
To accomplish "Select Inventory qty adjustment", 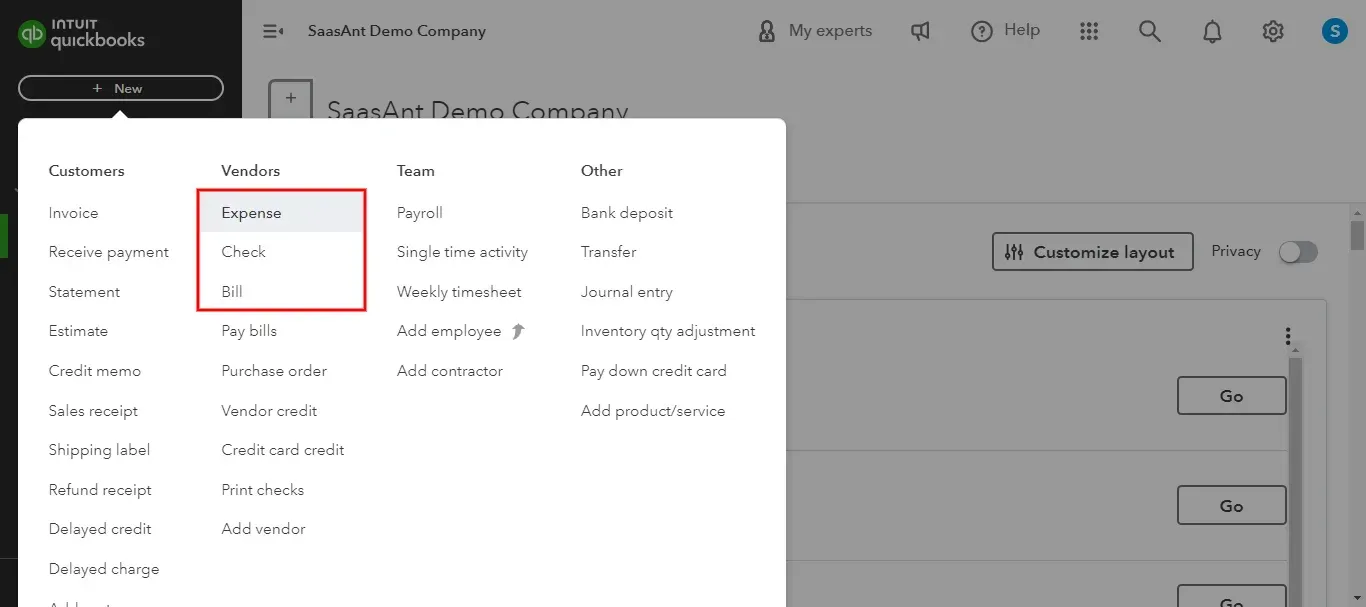I will 668,331.
